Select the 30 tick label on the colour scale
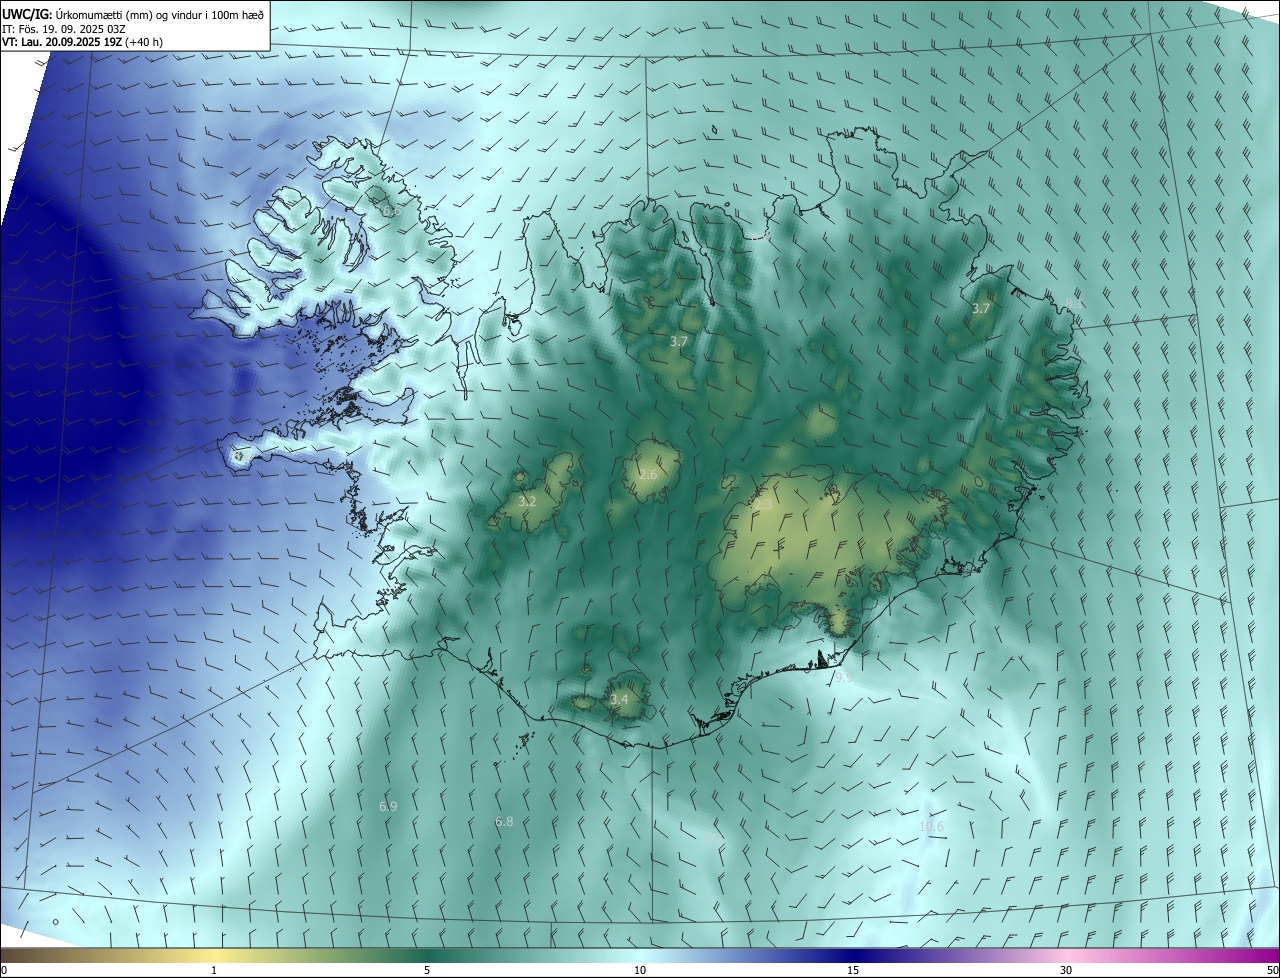Image resolution: width=1280 pixels, height=978 pixels. [1066, 970]
